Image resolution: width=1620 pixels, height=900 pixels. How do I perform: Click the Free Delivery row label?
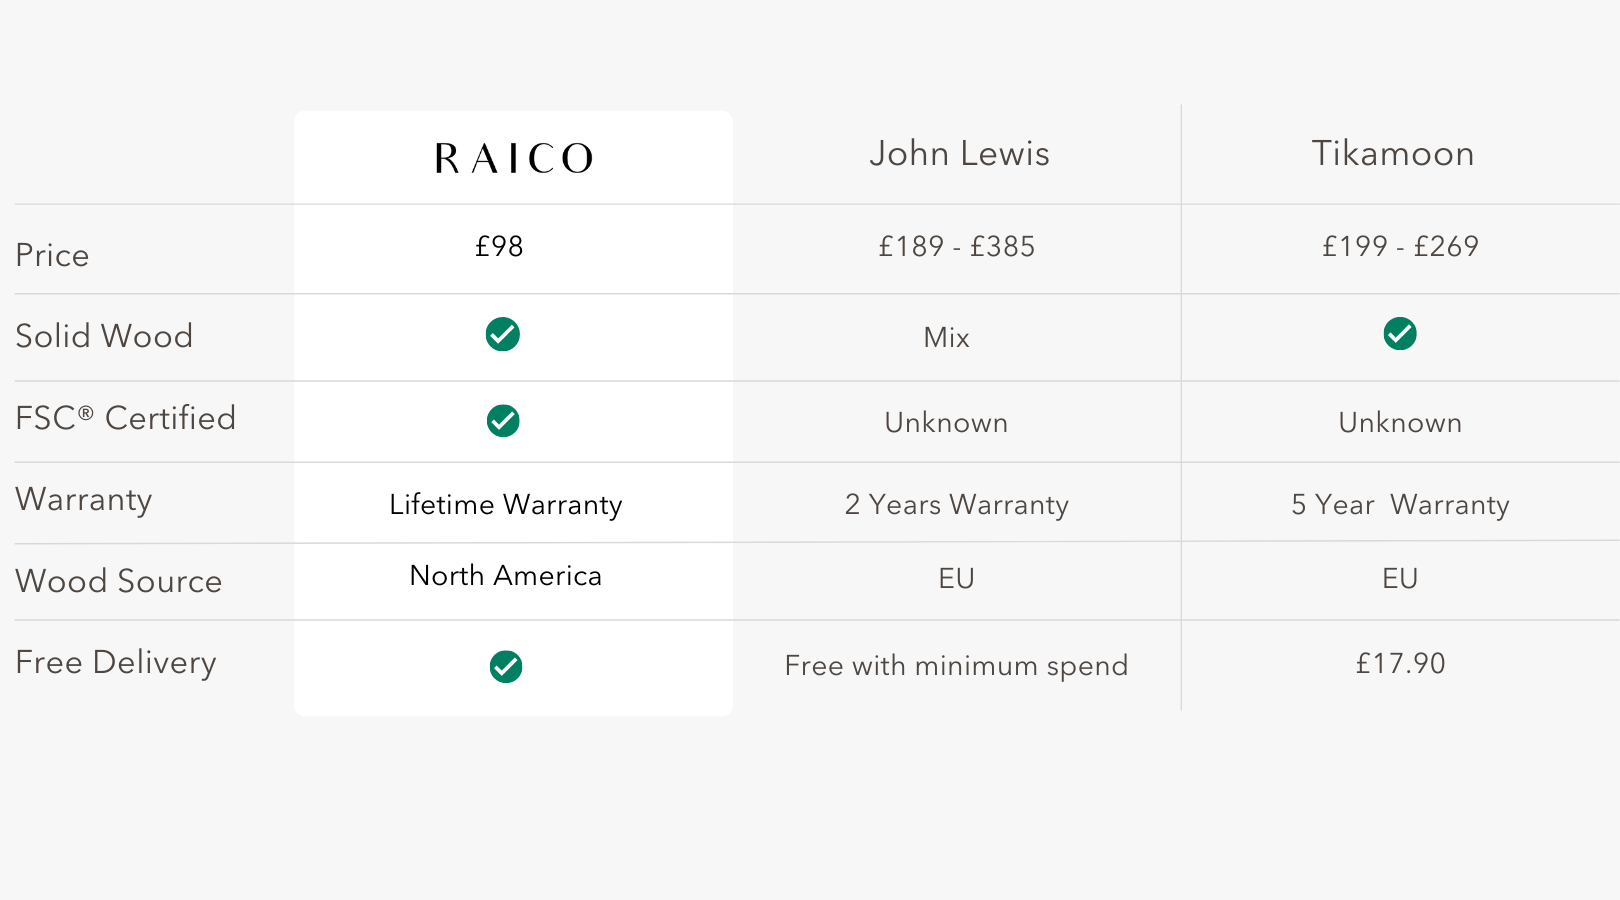click(x=116, y=663)
